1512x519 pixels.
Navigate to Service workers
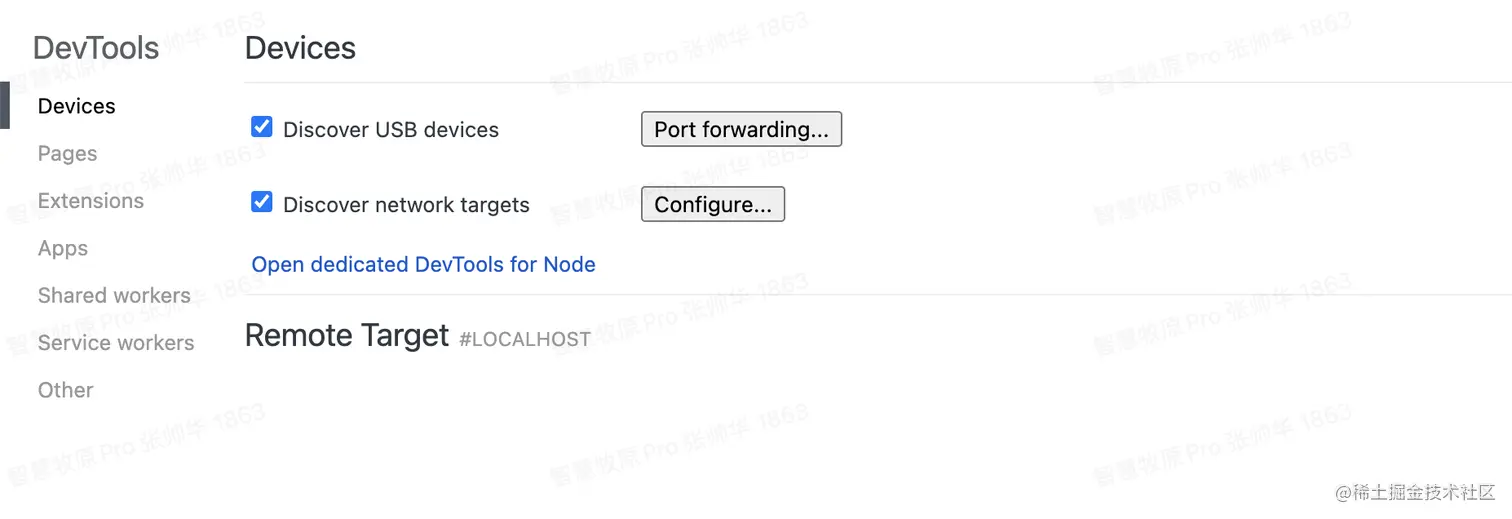tap(116, 343)
